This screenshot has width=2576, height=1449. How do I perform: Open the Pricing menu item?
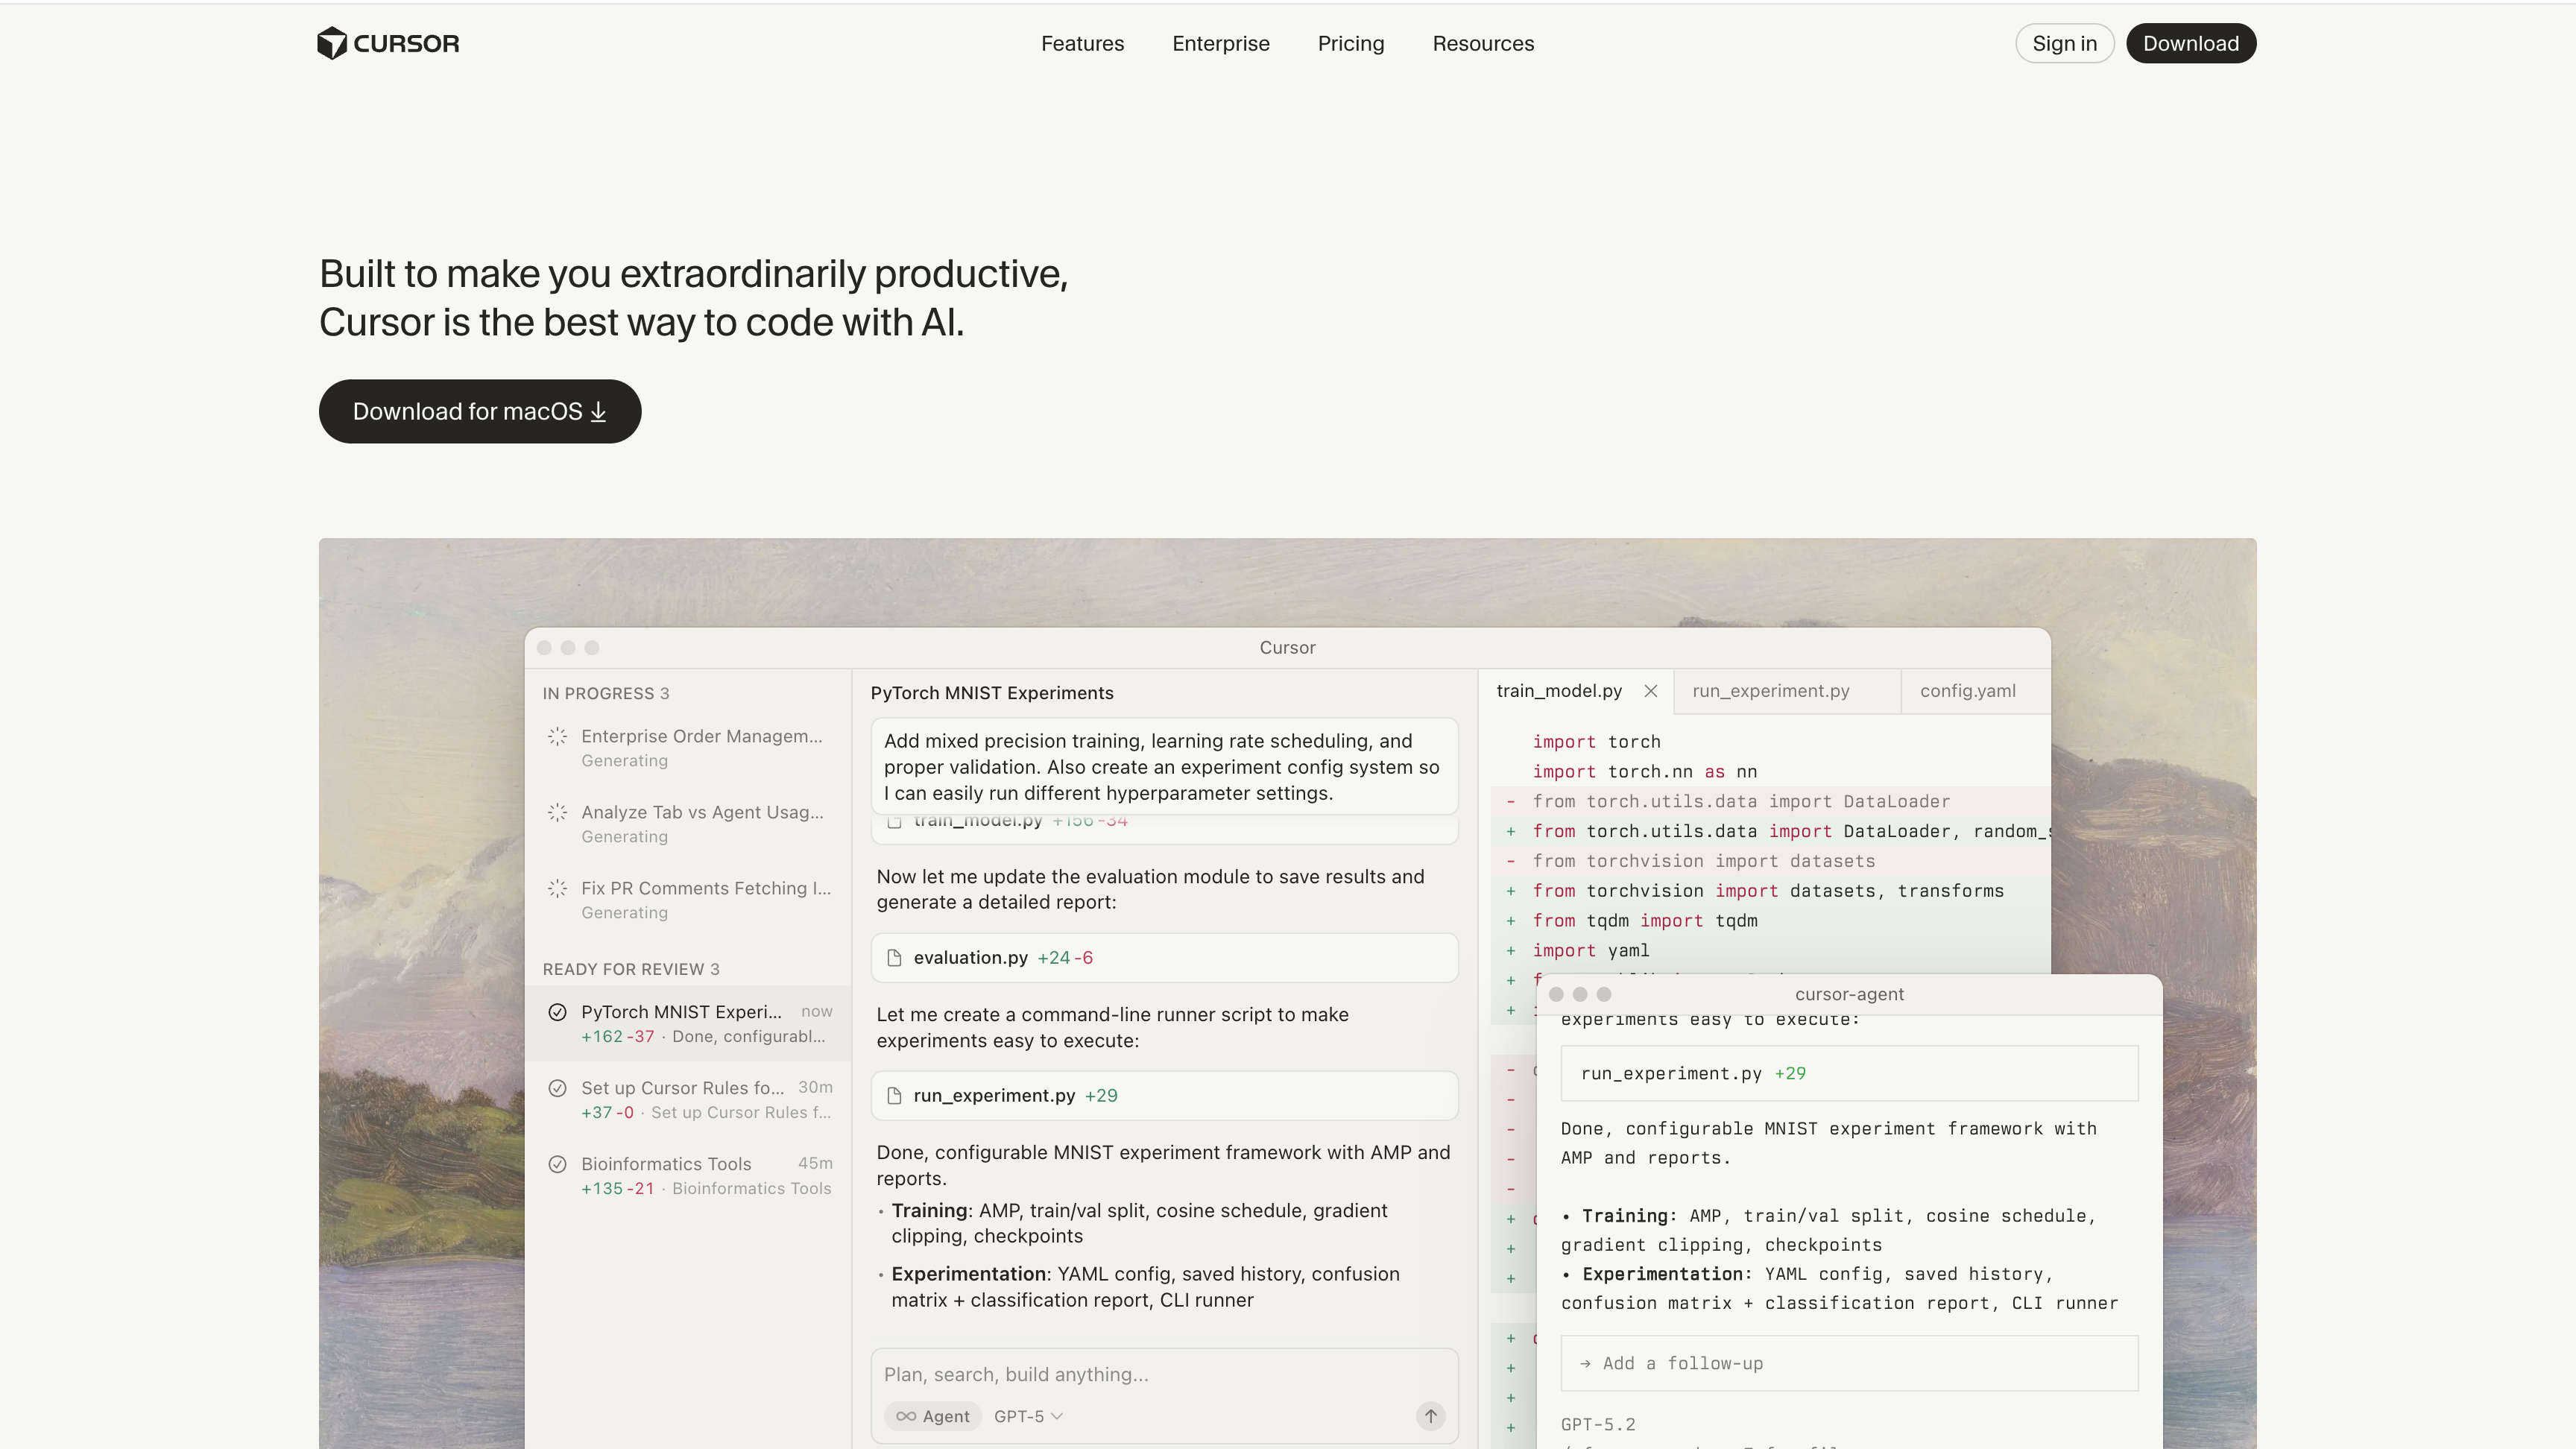1351,43
